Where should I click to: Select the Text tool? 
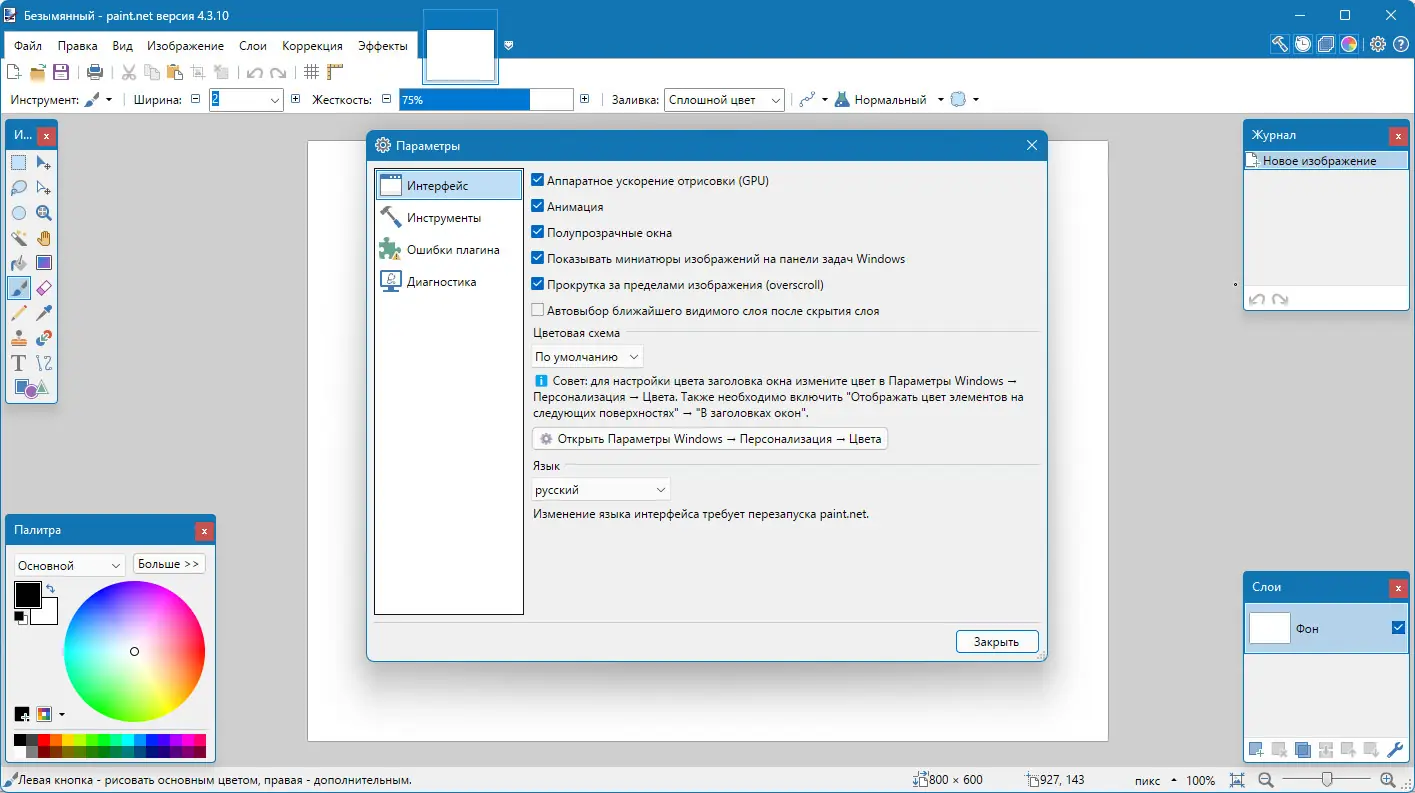pyautogui.click(x=19, y=363)
